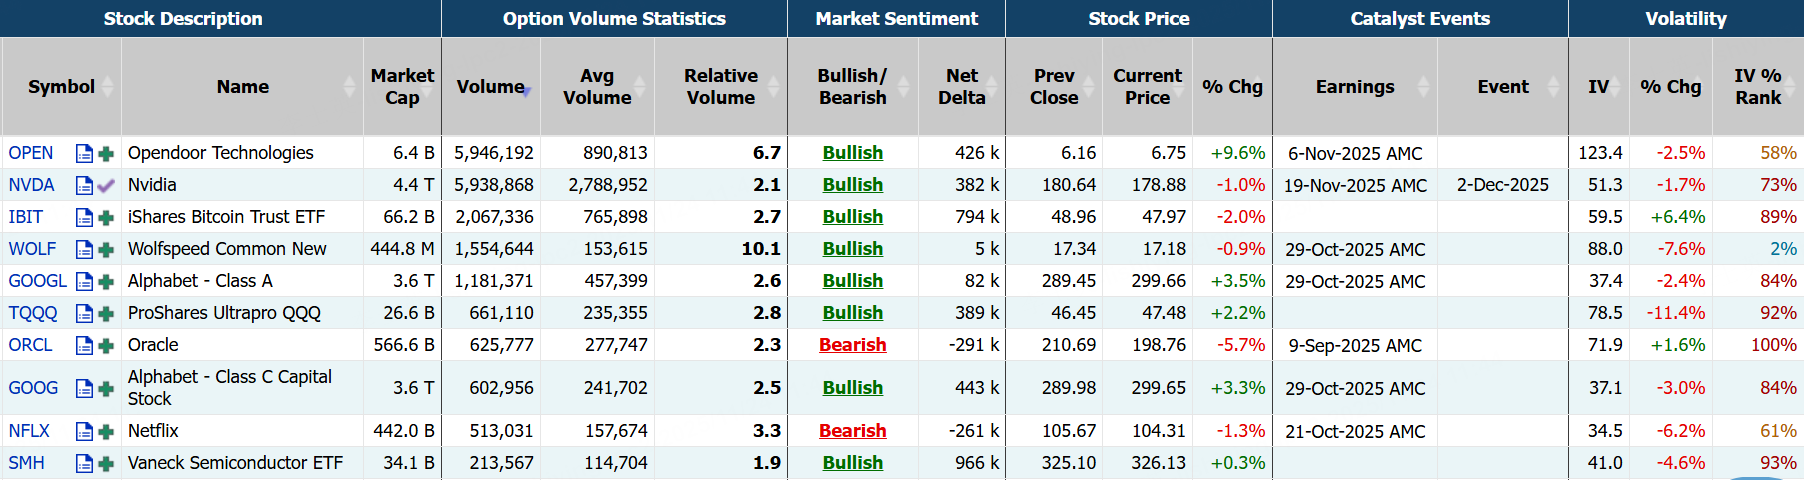Open the document icon for SMH
Screen dimensions: 1804x480
[85, 463]
